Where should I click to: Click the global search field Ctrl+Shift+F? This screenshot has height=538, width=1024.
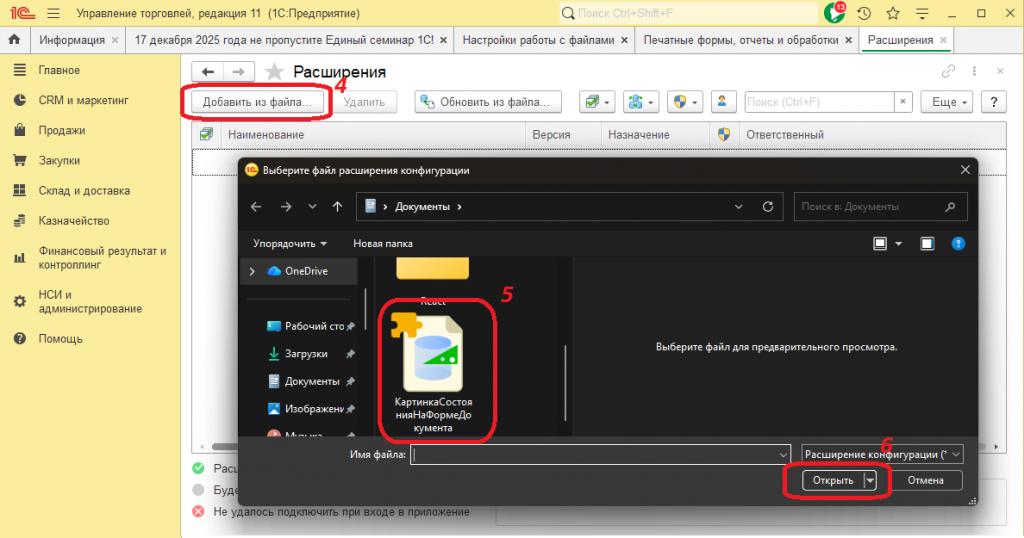(689, 13)
